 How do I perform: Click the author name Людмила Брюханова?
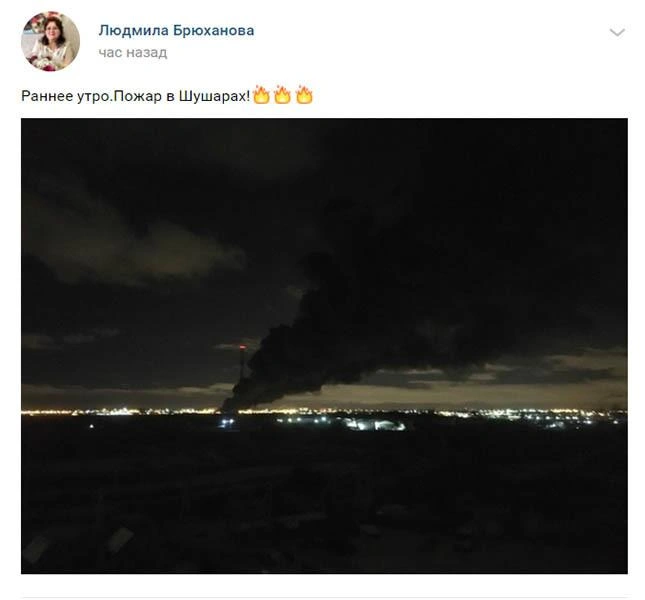point(176,30)
